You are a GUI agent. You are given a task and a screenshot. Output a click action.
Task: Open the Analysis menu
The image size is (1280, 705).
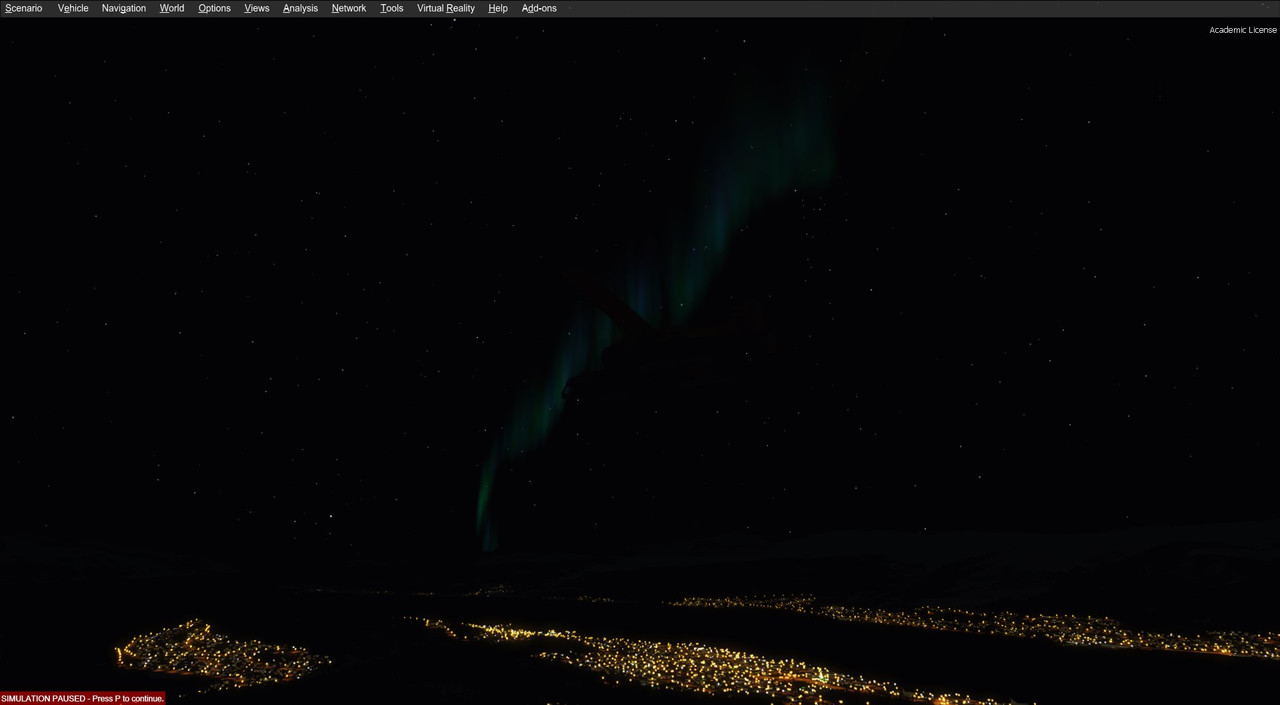click(300, 8)
